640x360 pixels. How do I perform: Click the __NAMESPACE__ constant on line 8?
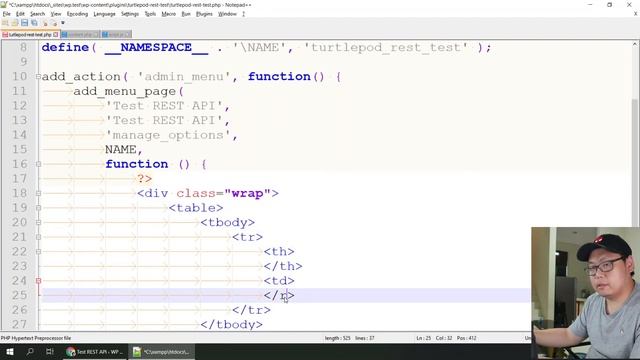pos(156,47)
